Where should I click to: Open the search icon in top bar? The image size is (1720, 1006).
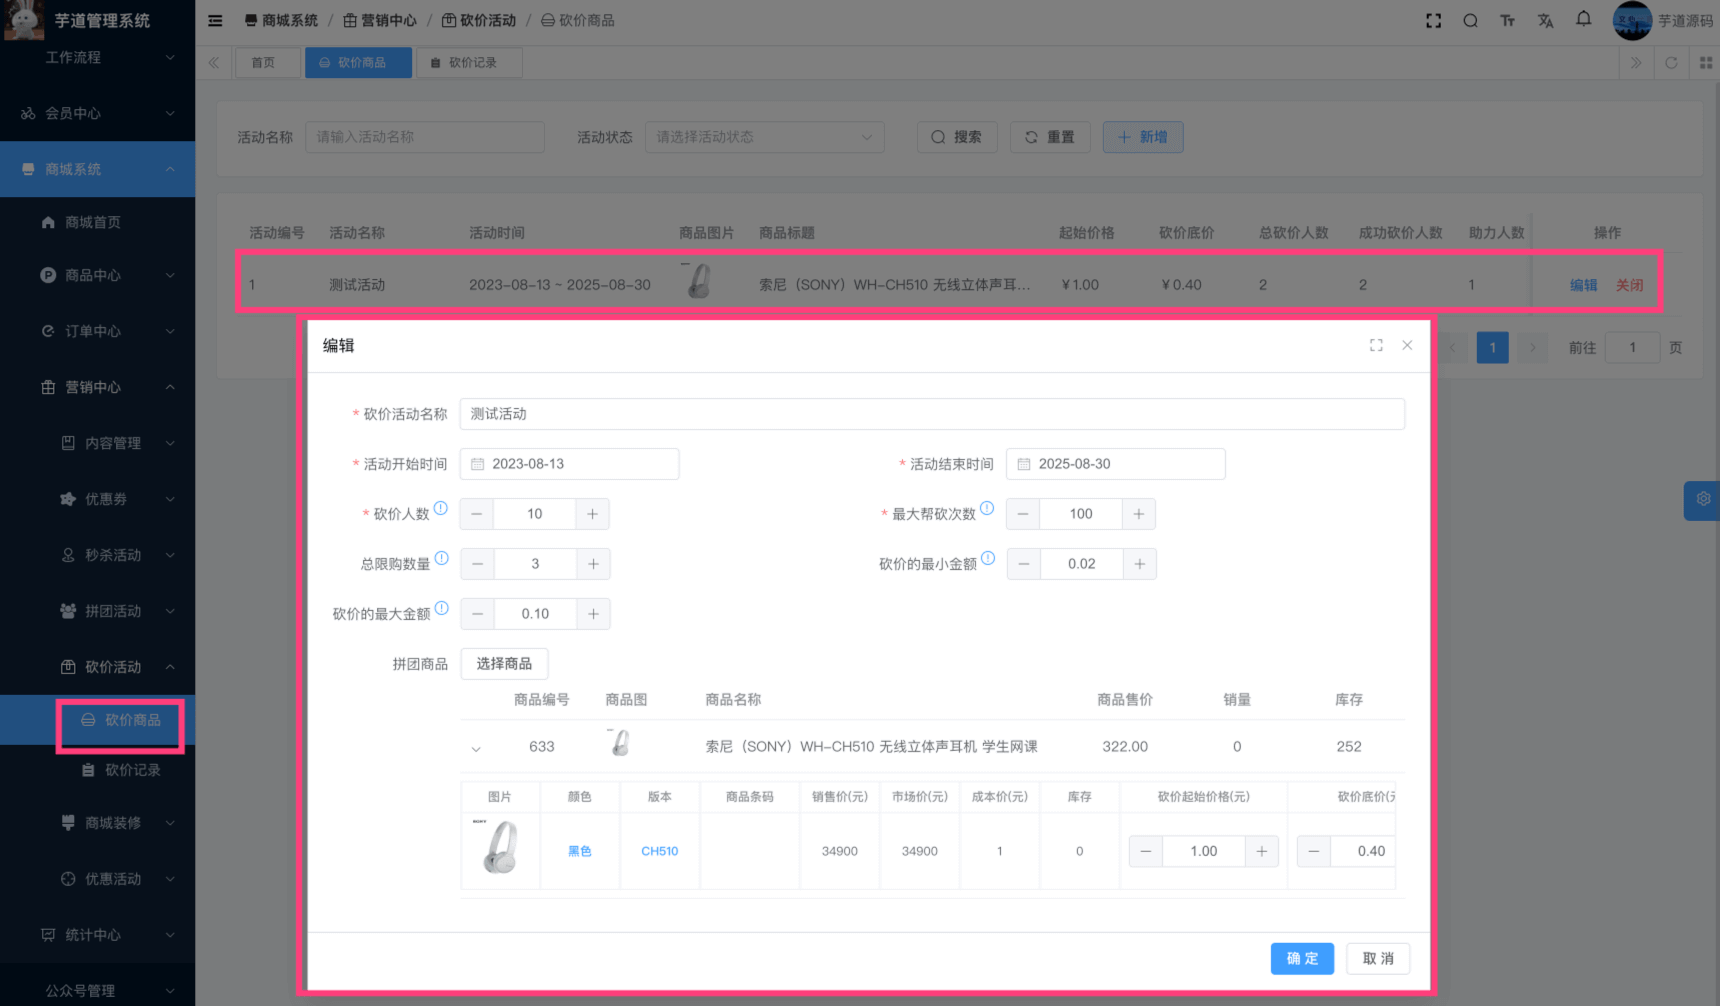point(1470,21)
